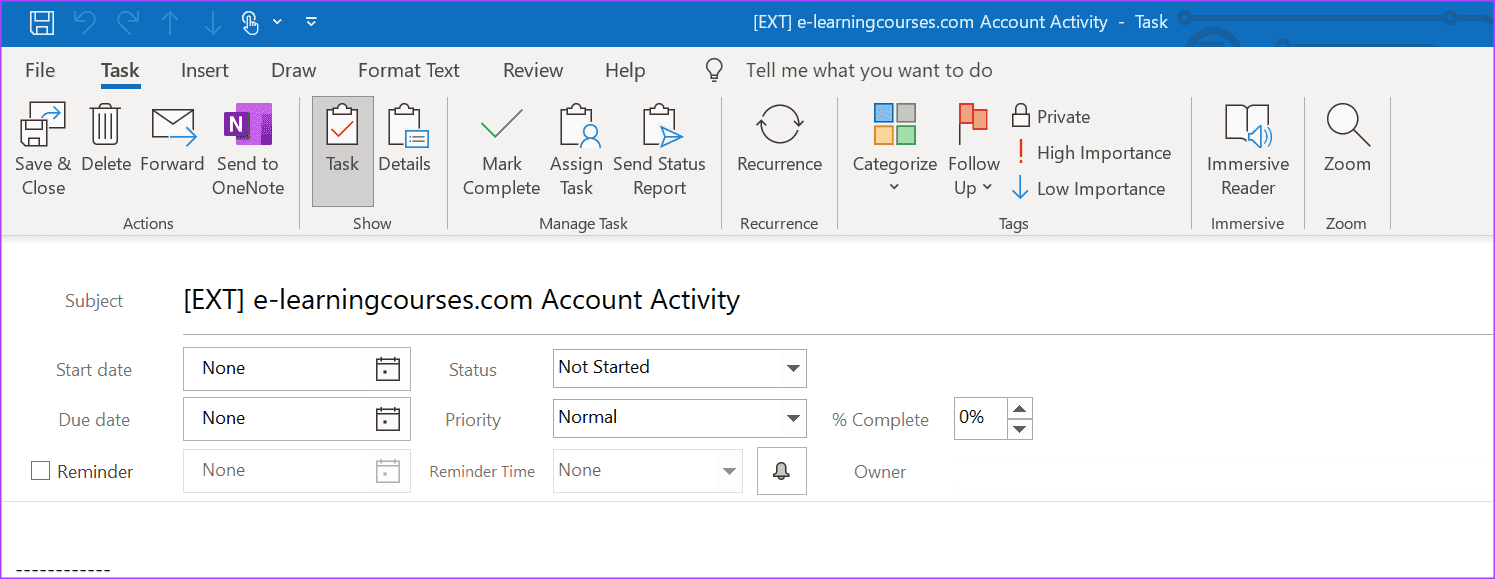Image resolution: width=1495 pixels, height=579 pixels.
Task: Edit the Subject field text
Action: pyautogui.click(x=838, y=299)
